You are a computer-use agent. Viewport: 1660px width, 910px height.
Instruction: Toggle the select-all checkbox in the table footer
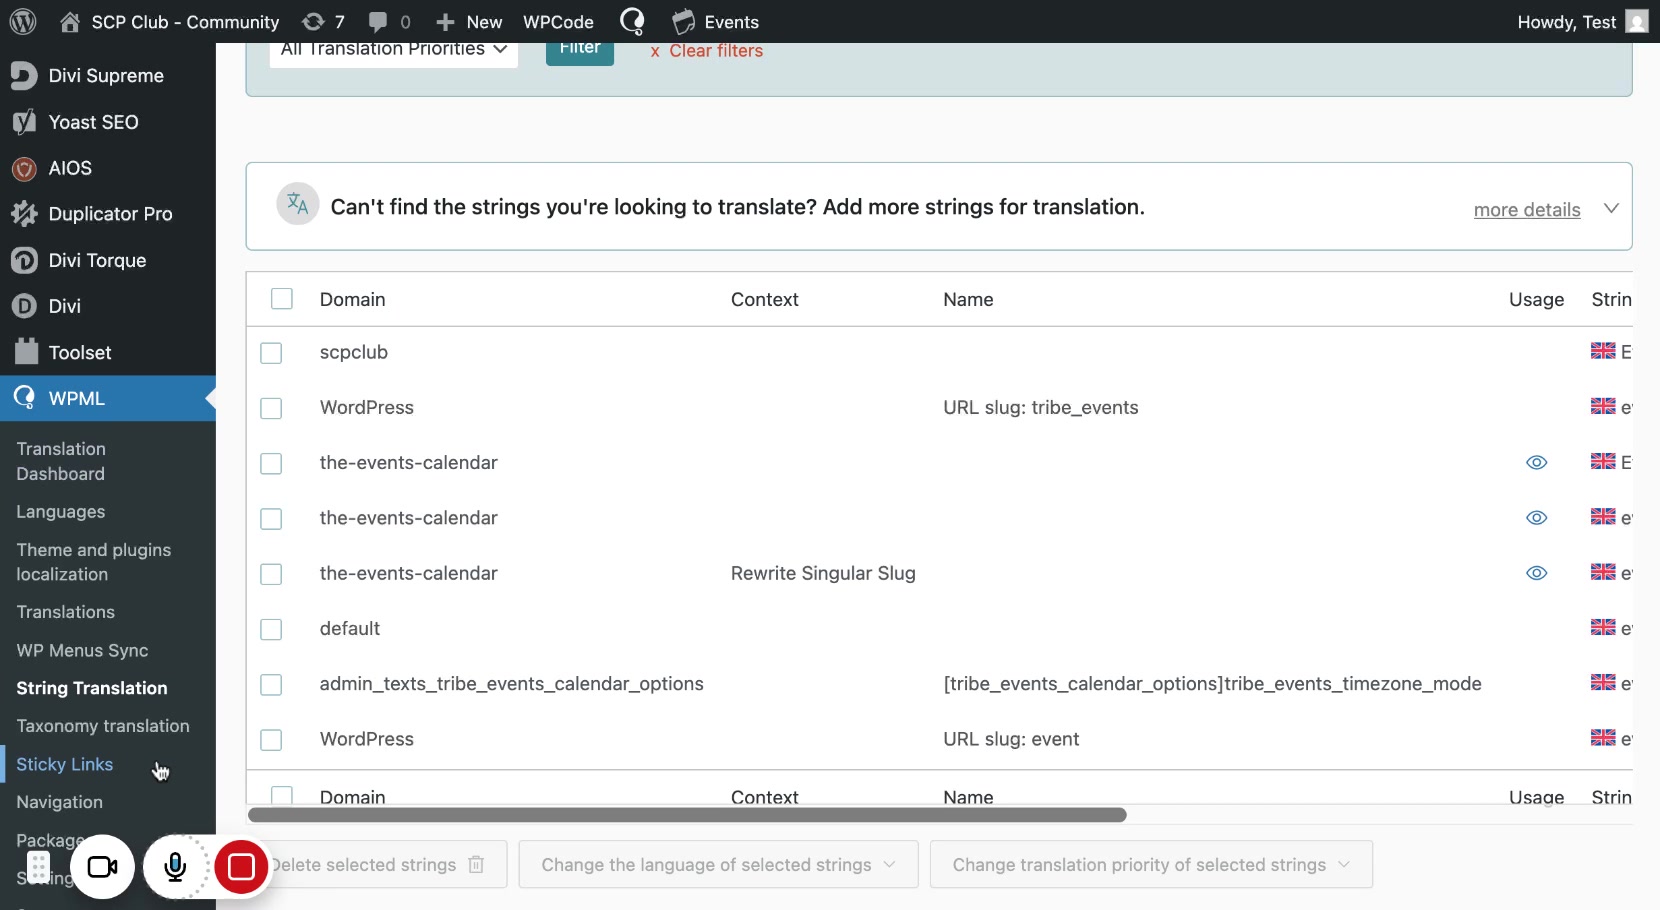(x=282, y=796)
